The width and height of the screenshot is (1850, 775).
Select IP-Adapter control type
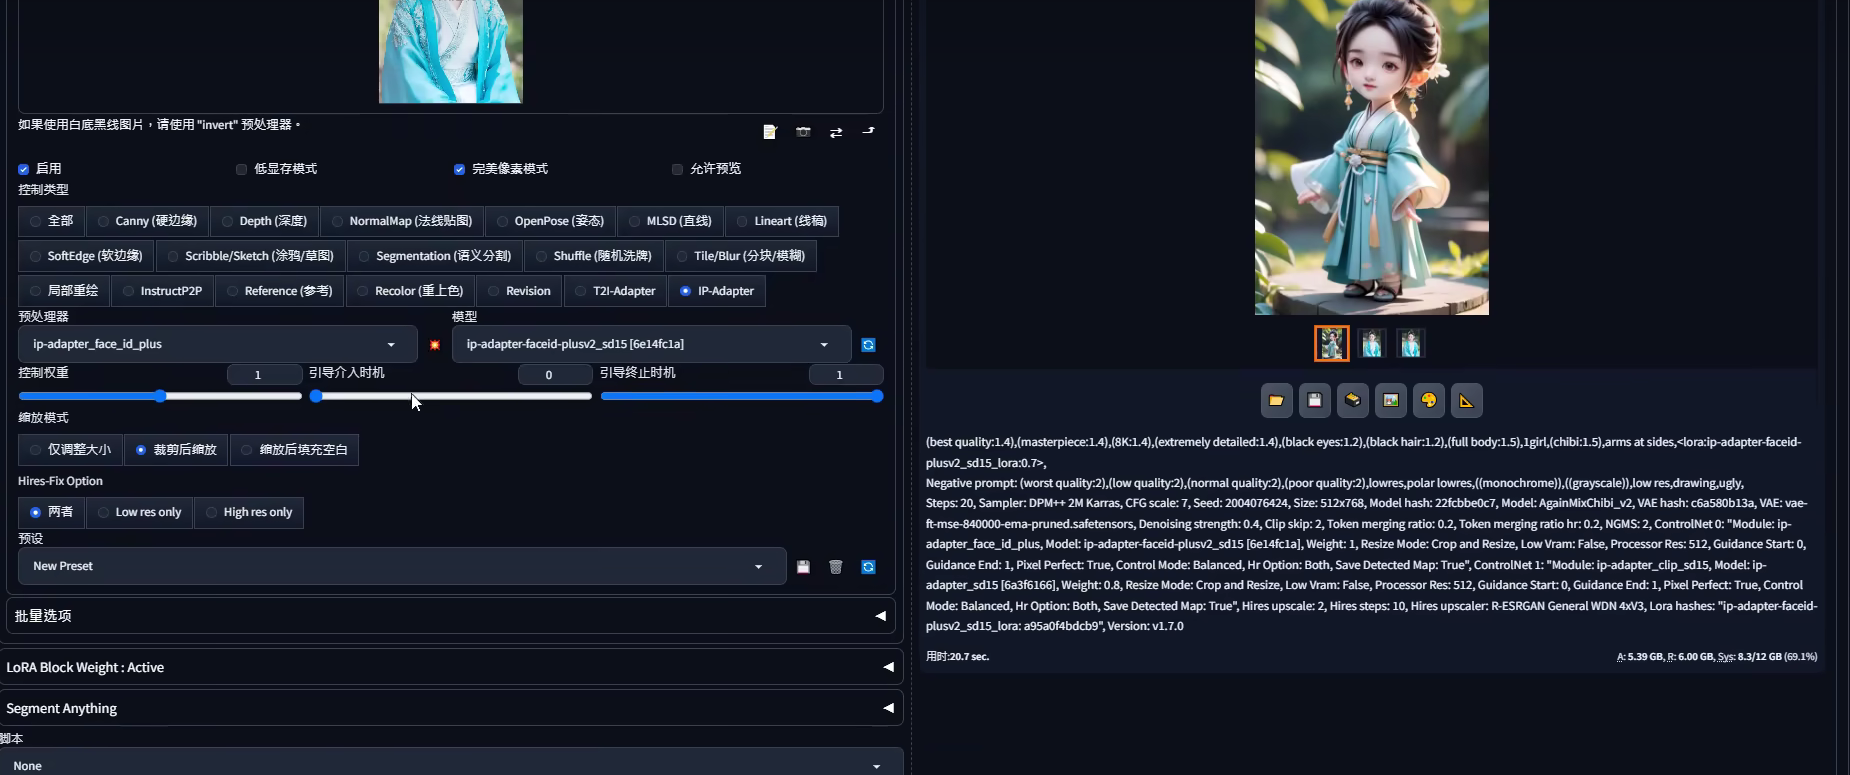tap(717, 291)
